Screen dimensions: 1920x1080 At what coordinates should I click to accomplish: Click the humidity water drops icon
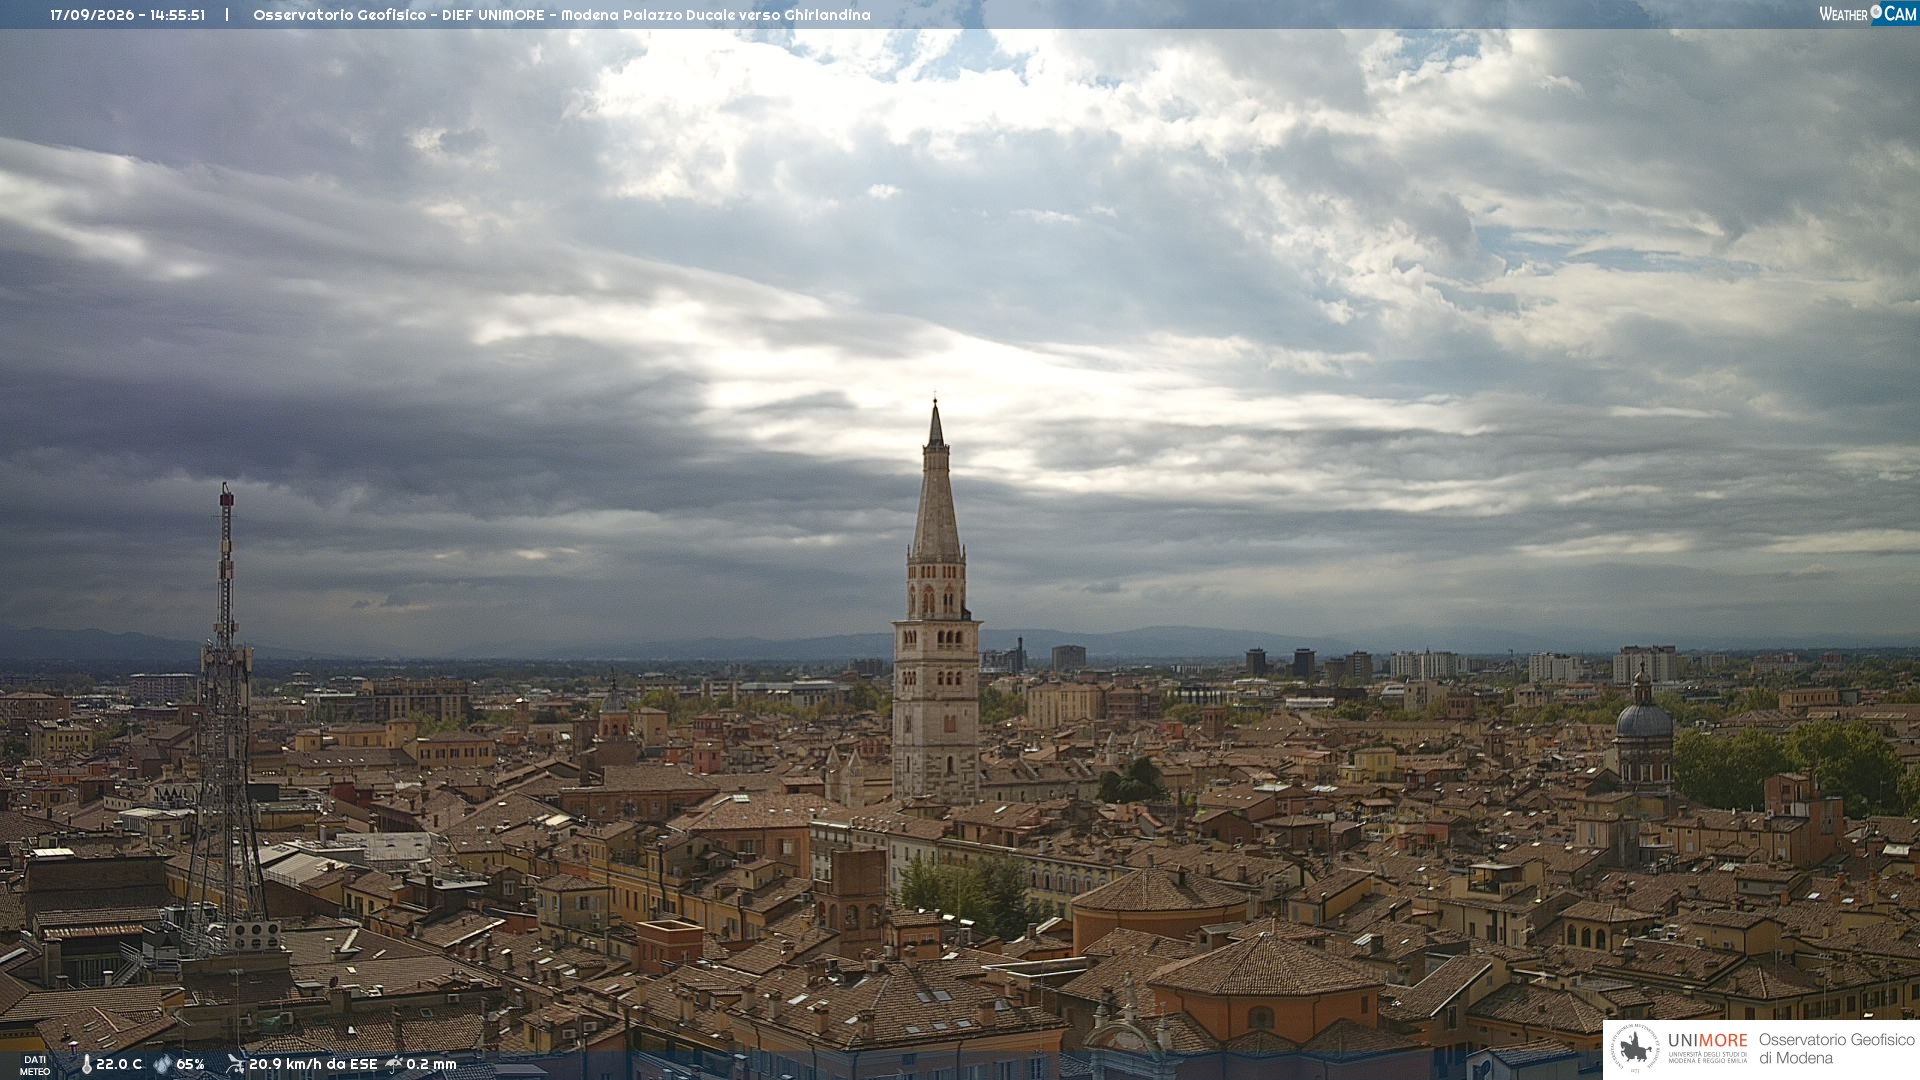pos(163,1064)
